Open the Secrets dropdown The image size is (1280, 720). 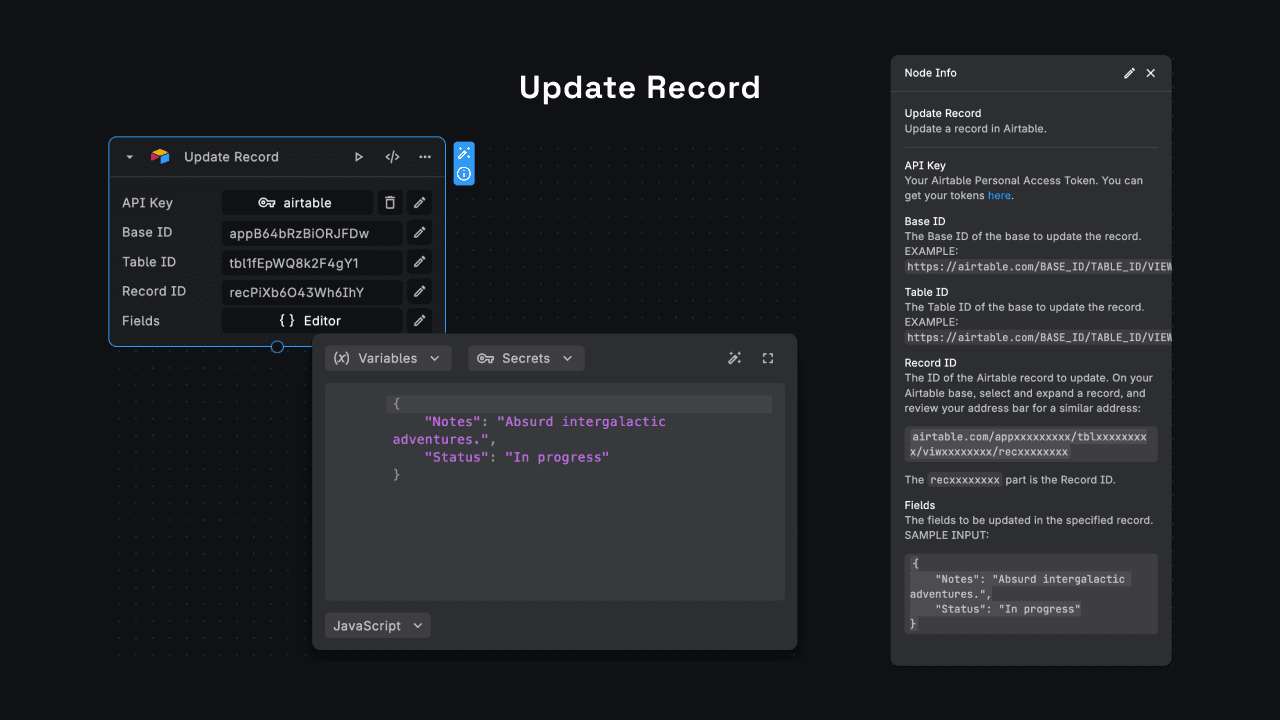[526, 358]
